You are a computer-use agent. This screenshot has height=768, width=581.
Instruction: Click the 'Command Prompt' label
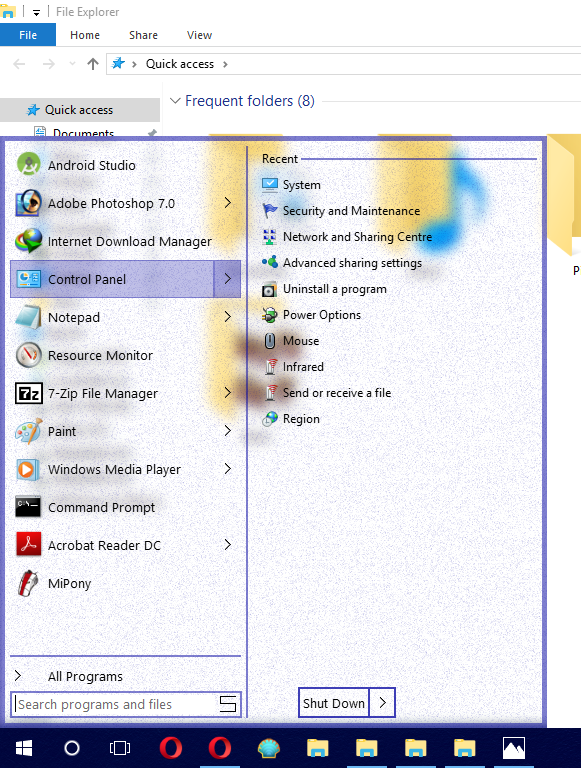pyautogui.click(x=101, y=507)
